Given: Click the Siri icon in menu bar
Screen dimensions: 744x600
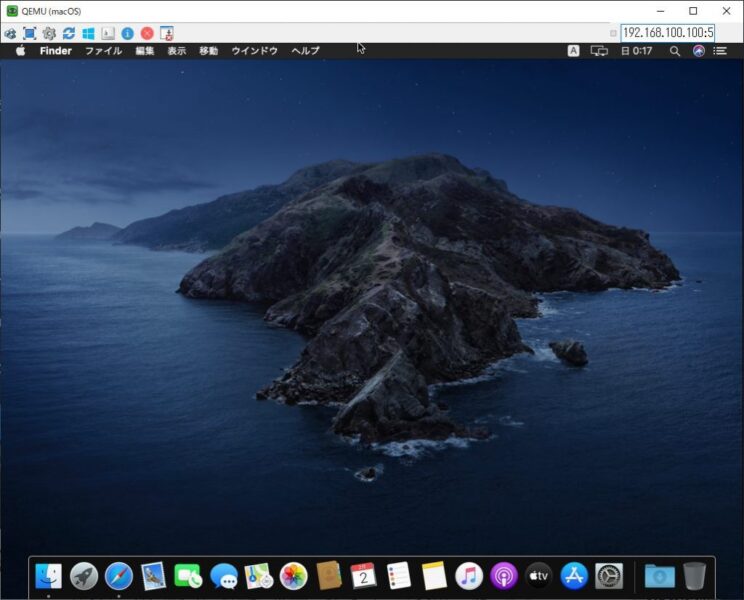Looking at the screenshot, I should (x=698, y=51).
